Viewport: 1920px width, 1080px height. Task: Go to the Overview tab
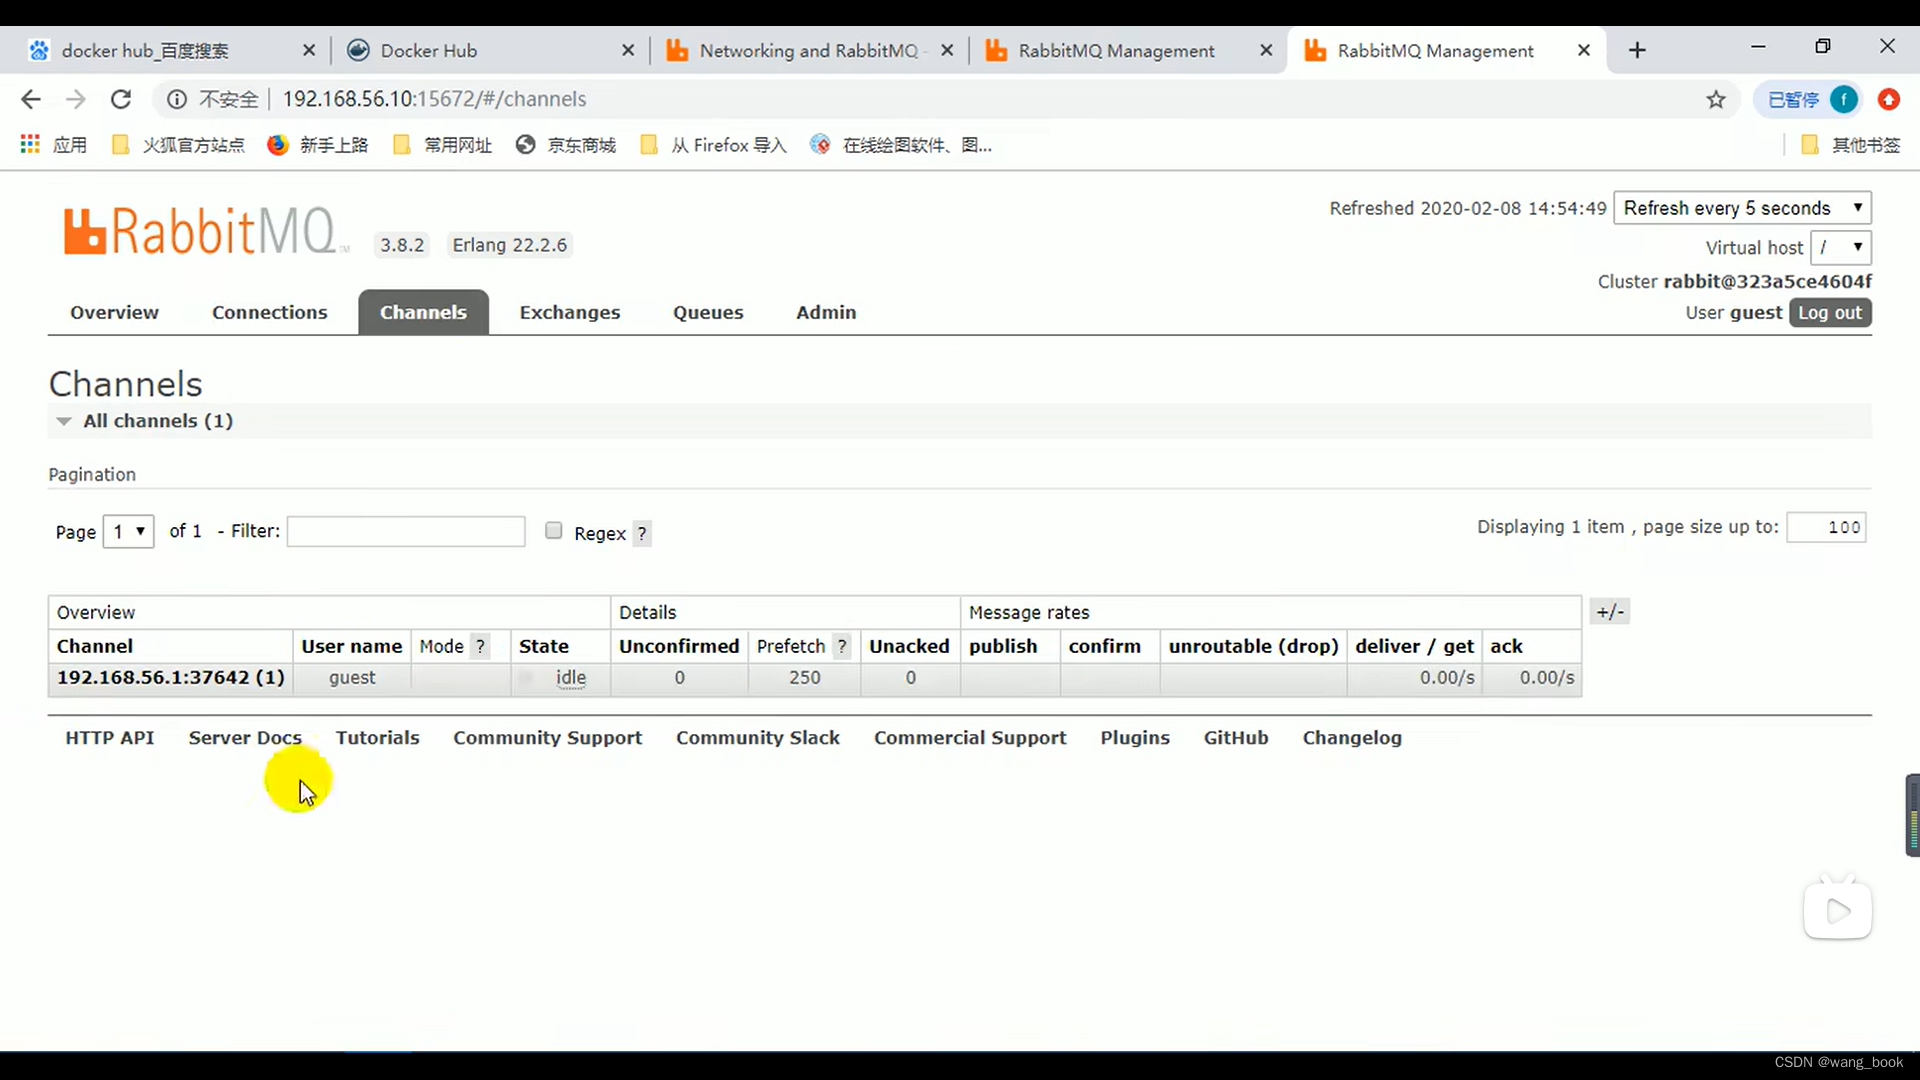tap(114, 312)
